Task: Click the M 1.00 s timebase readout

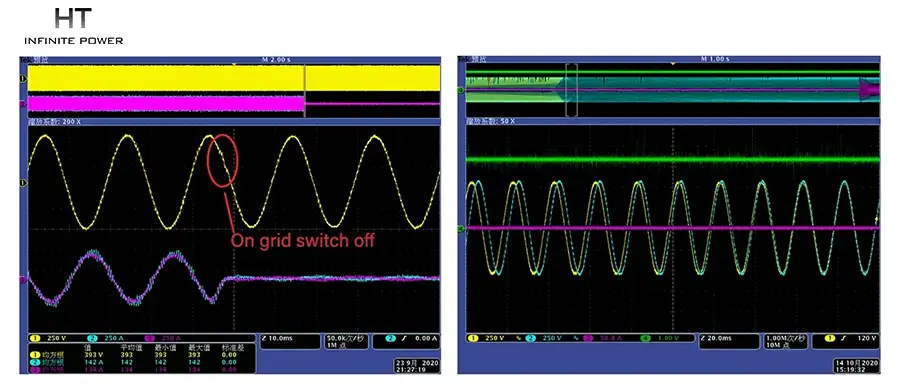Action: click(x=715, y=59)
